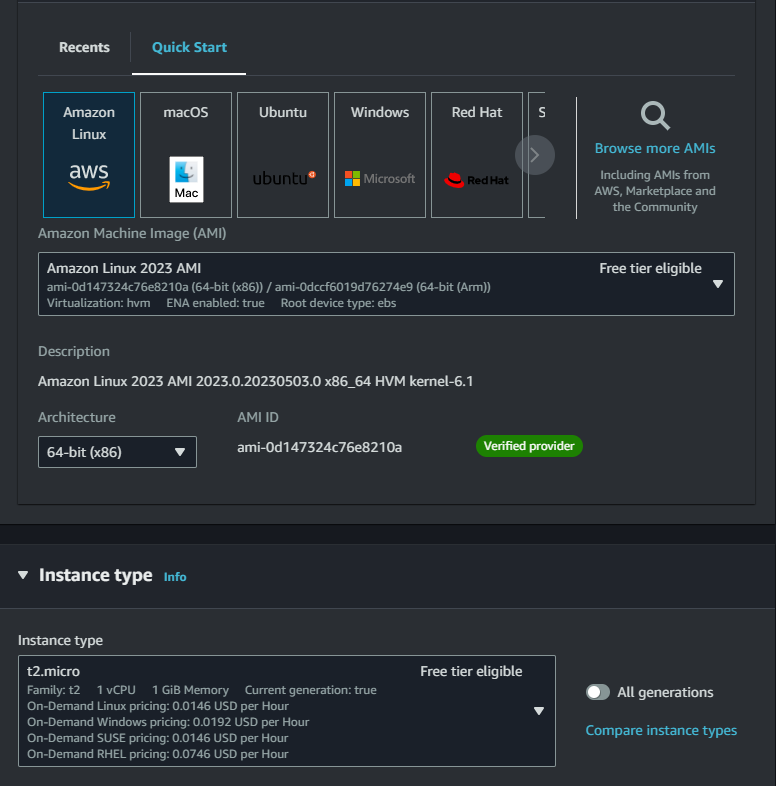Click On-Demand RHEL pricing line
776x786 pixels.
tap(158, 754)
